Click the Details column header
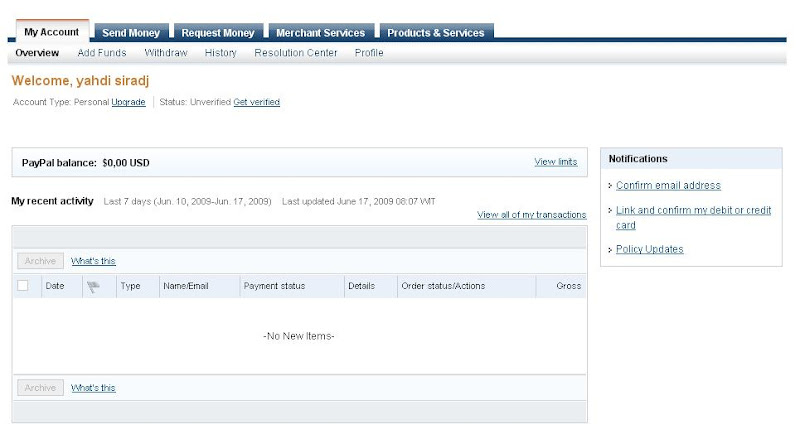This screenshot has width=800, height=434. tap(361, 286)
